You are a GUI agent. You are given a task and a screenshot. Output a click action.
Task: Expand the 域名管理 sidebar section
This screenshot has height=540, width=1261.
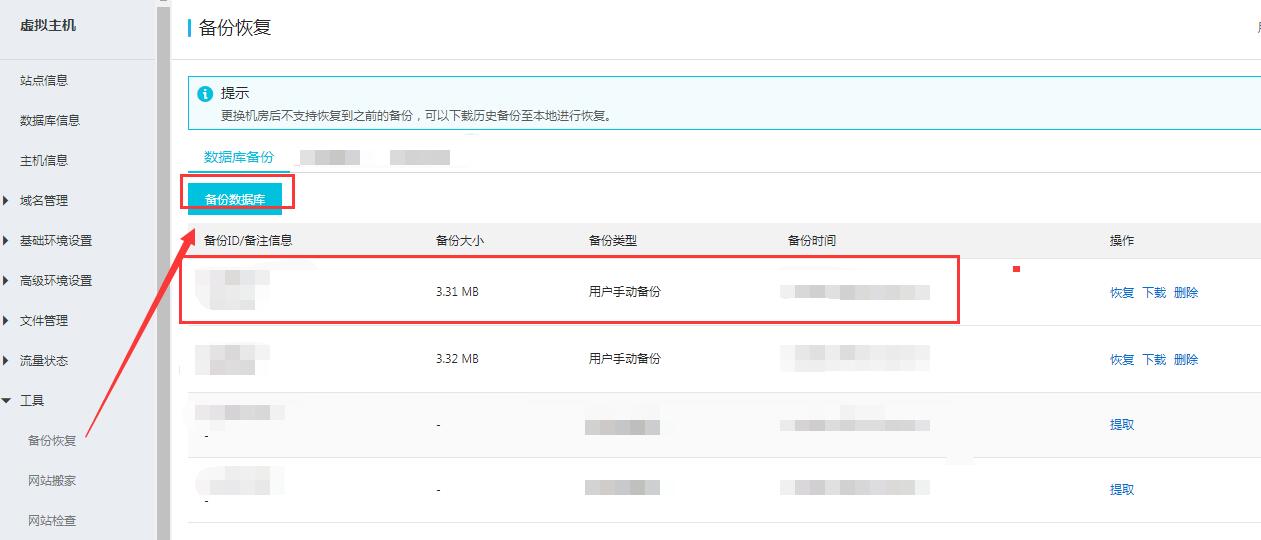[44, 200]
